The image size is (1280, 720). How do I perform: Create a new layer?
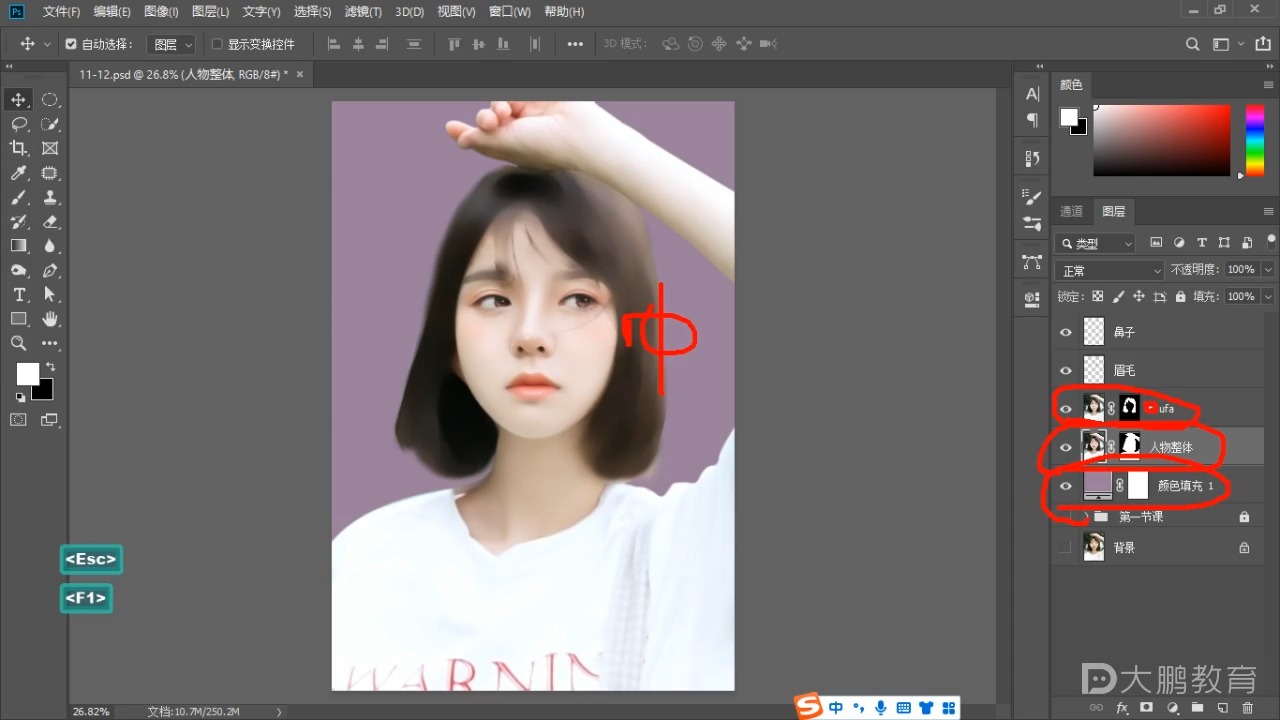[x=1222, y=708]
